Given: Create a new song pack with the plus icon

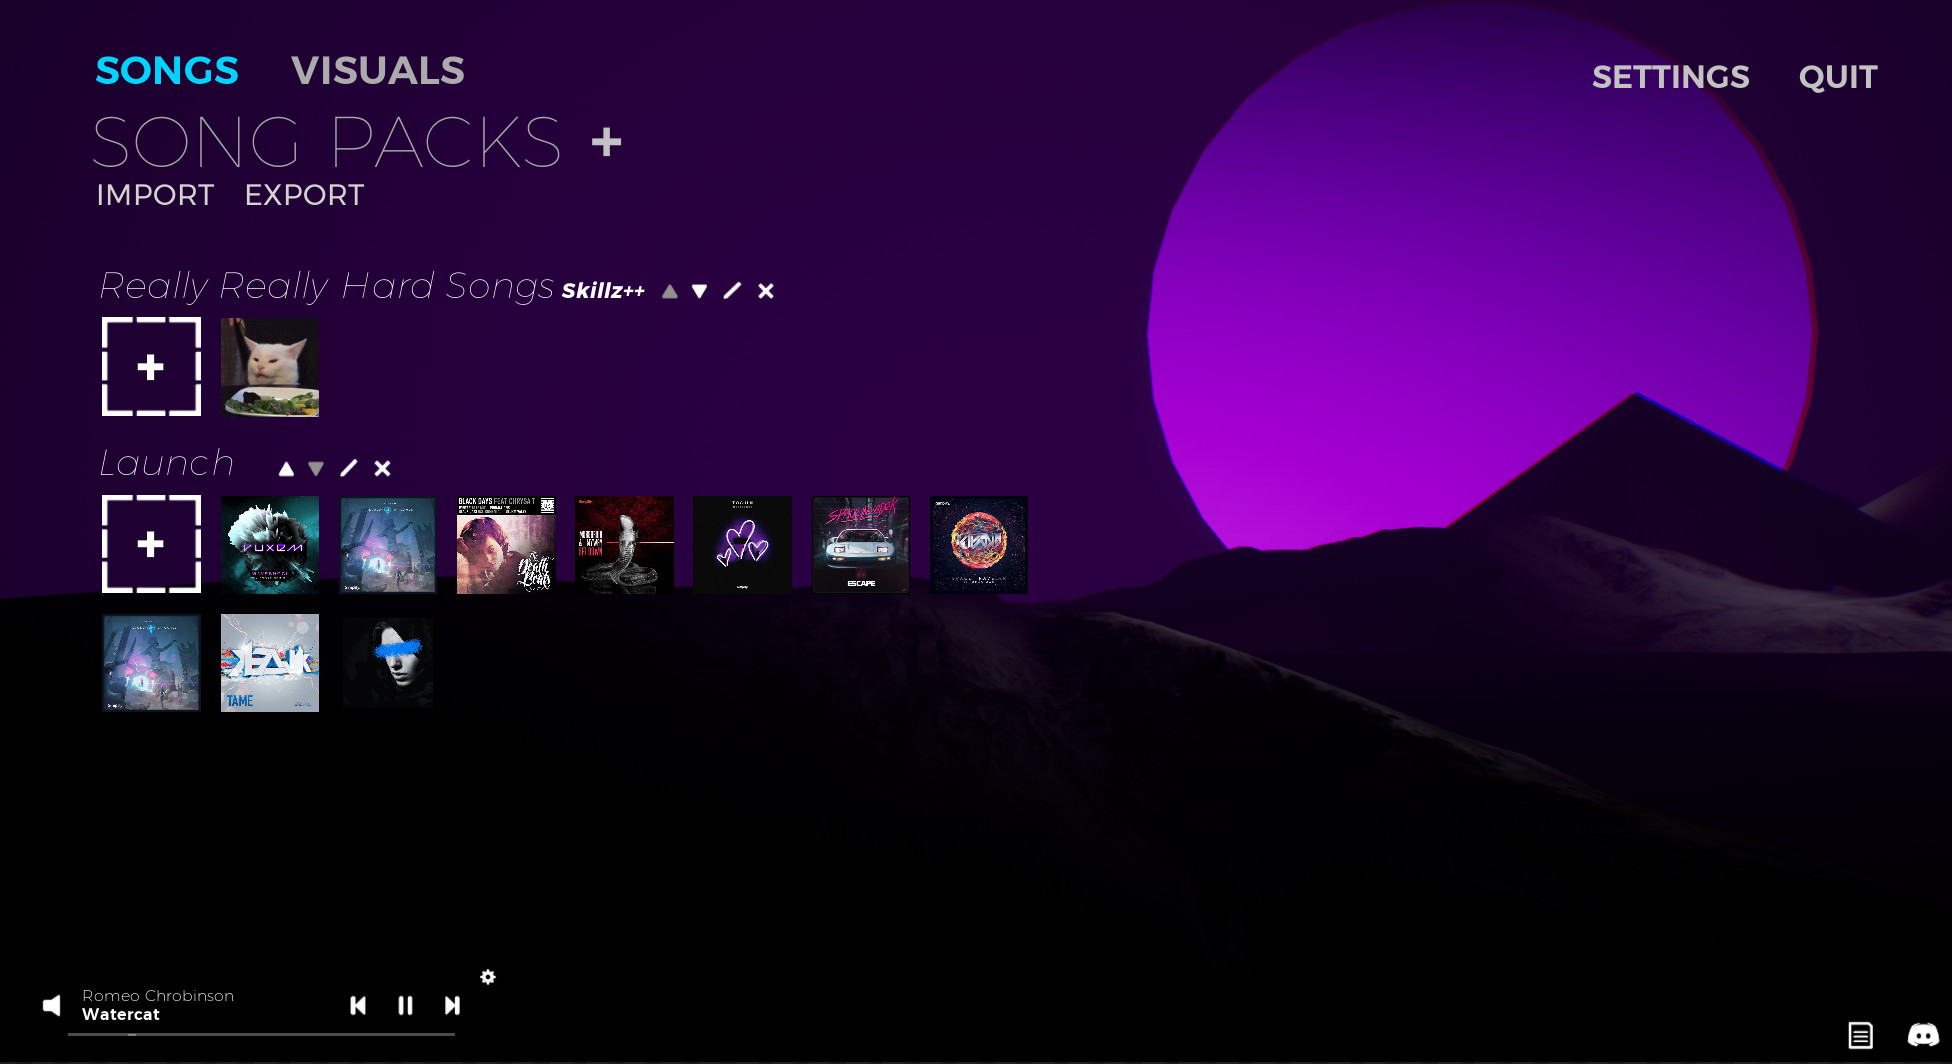Looking at the screenshot, I should [606, 142].
